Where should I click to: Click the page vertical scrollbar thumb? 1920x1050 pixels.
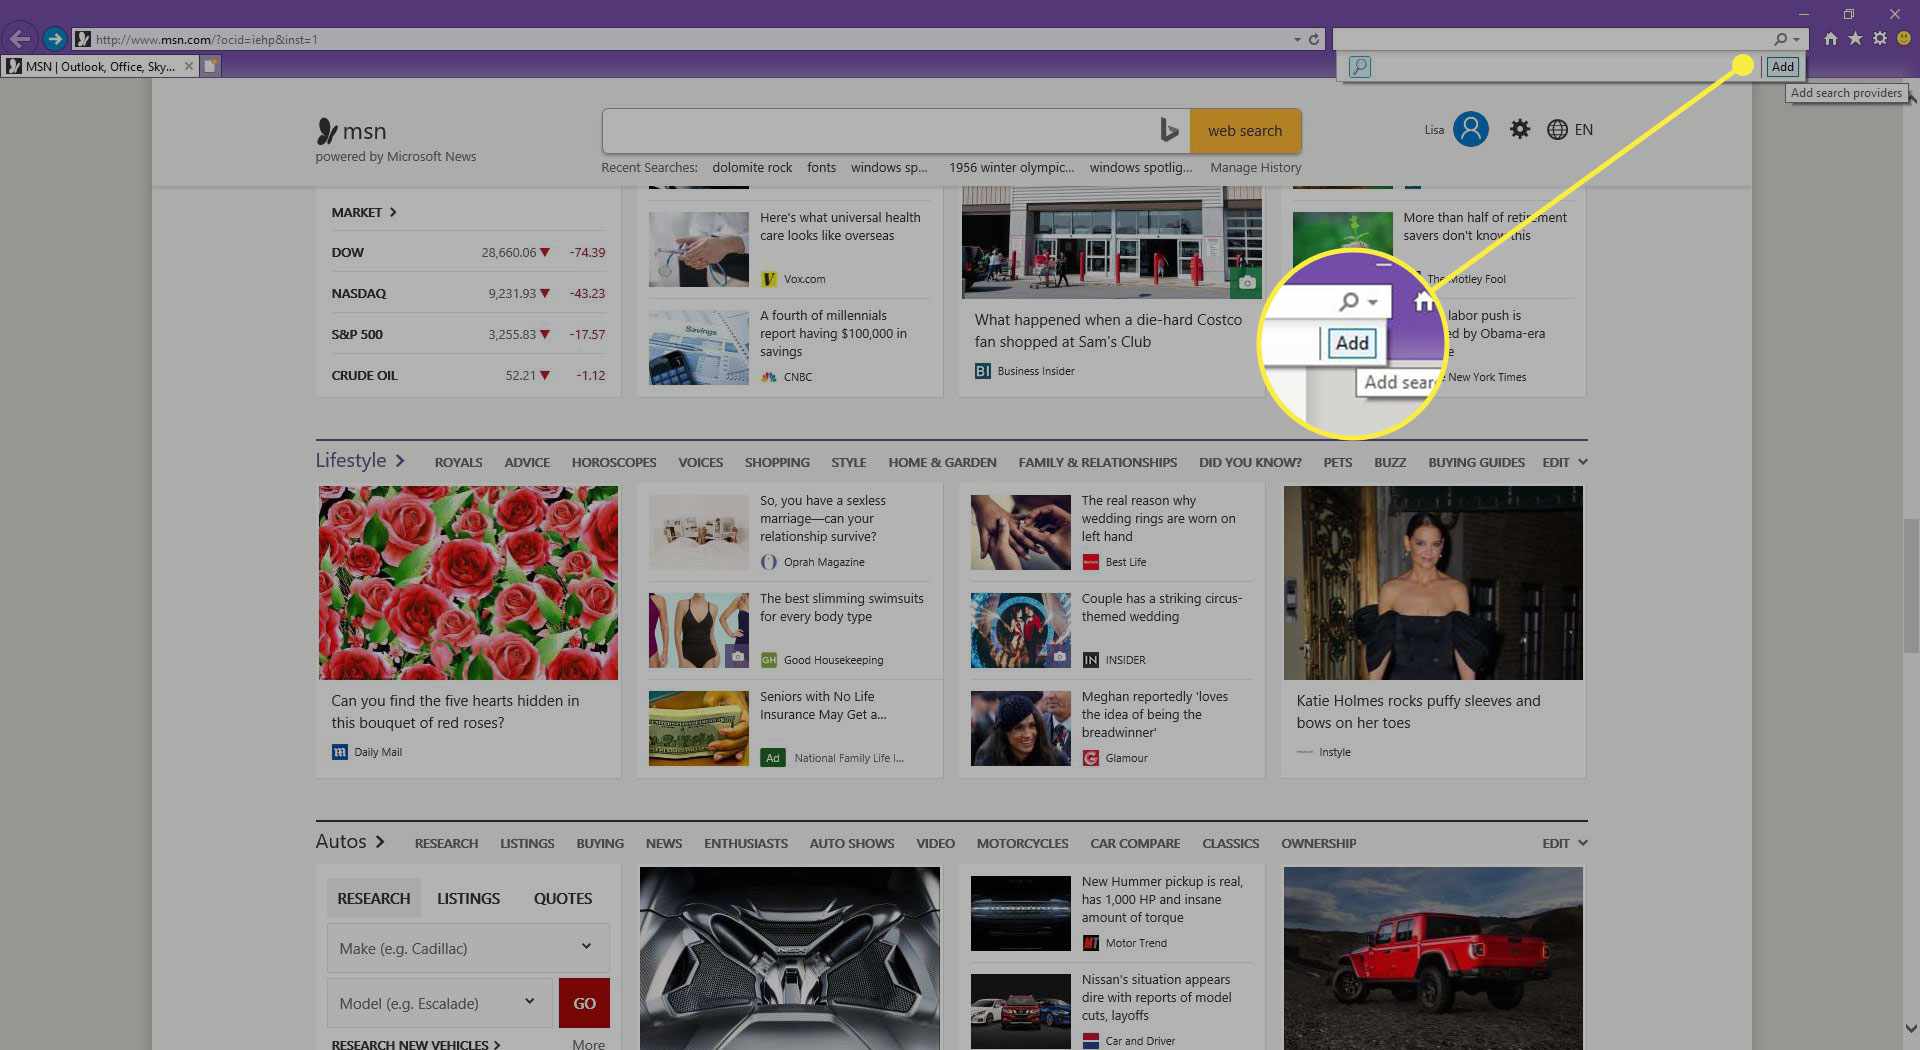click(x=1911, y=585)
